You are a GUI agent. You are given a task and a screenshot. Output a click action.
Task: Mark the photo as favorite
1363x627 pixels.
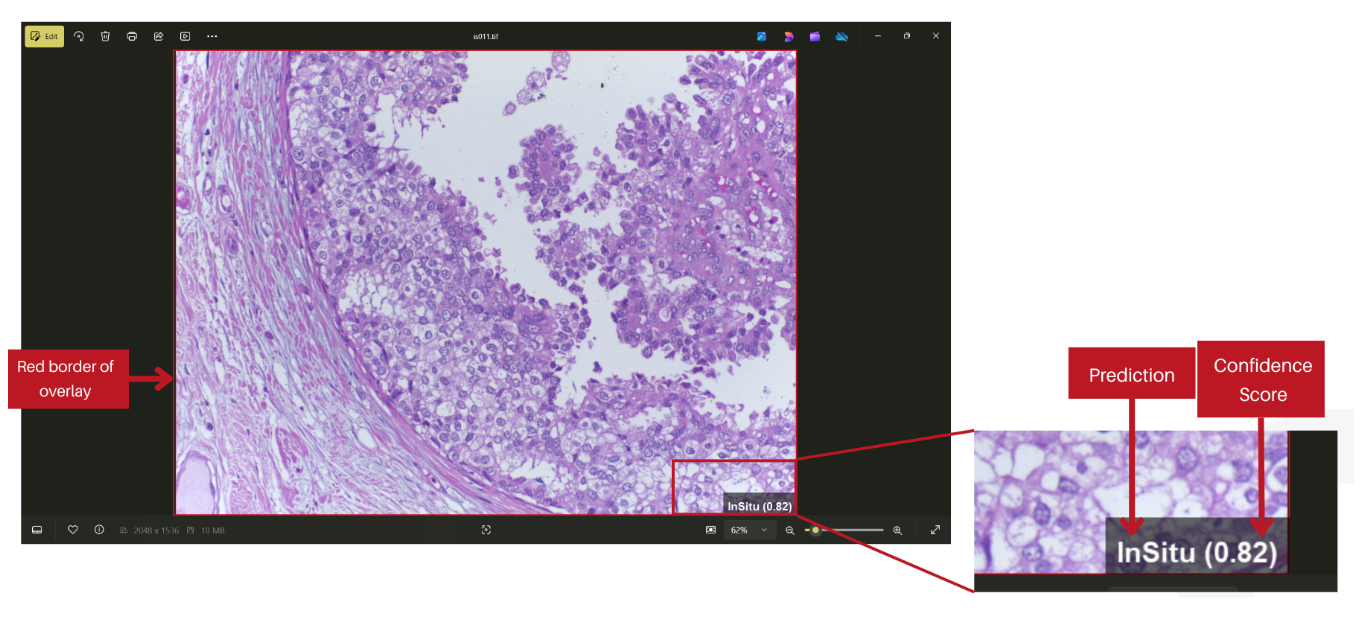72,529
